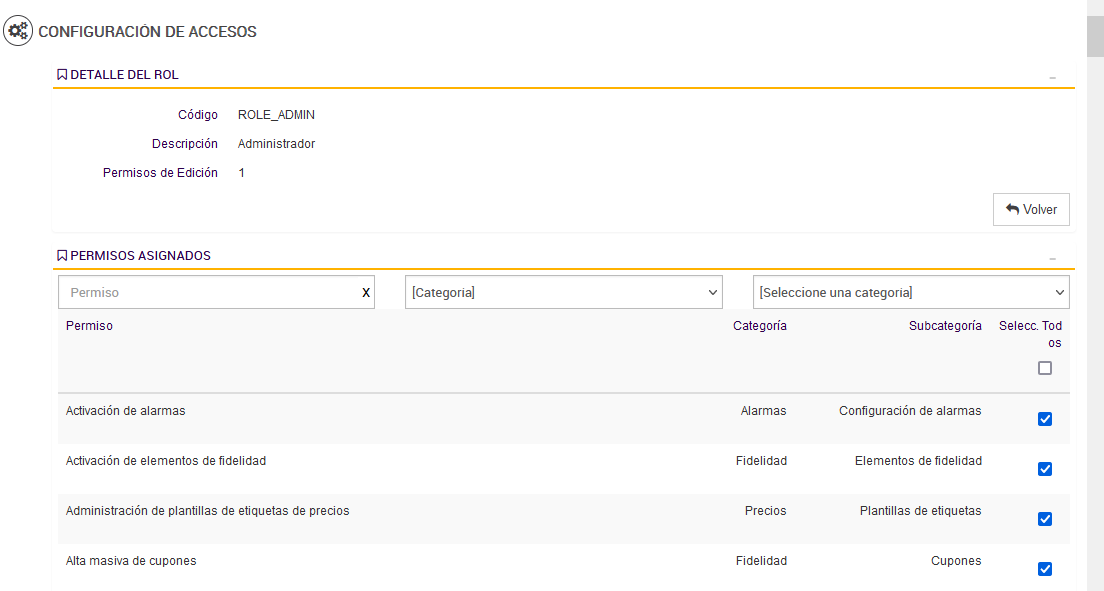
Task: Click the bookmark icon beside Detalle del Rol
Action: click(62, 75)
